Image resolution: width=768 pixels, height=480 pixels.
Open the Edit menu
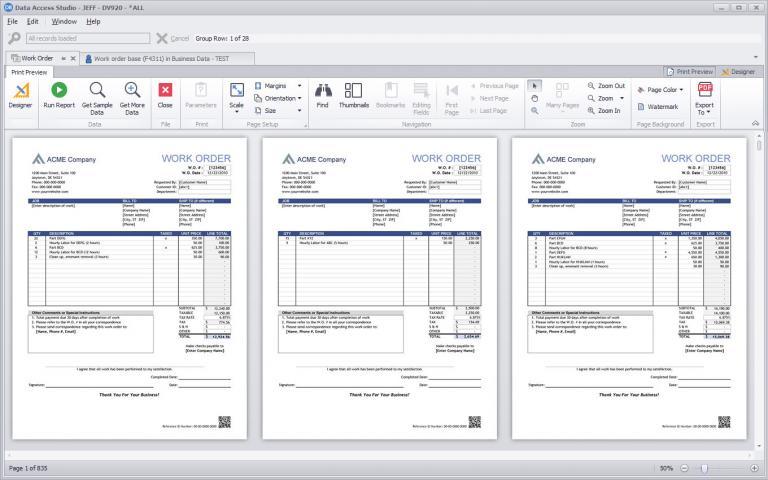click(x=32, y=22)
